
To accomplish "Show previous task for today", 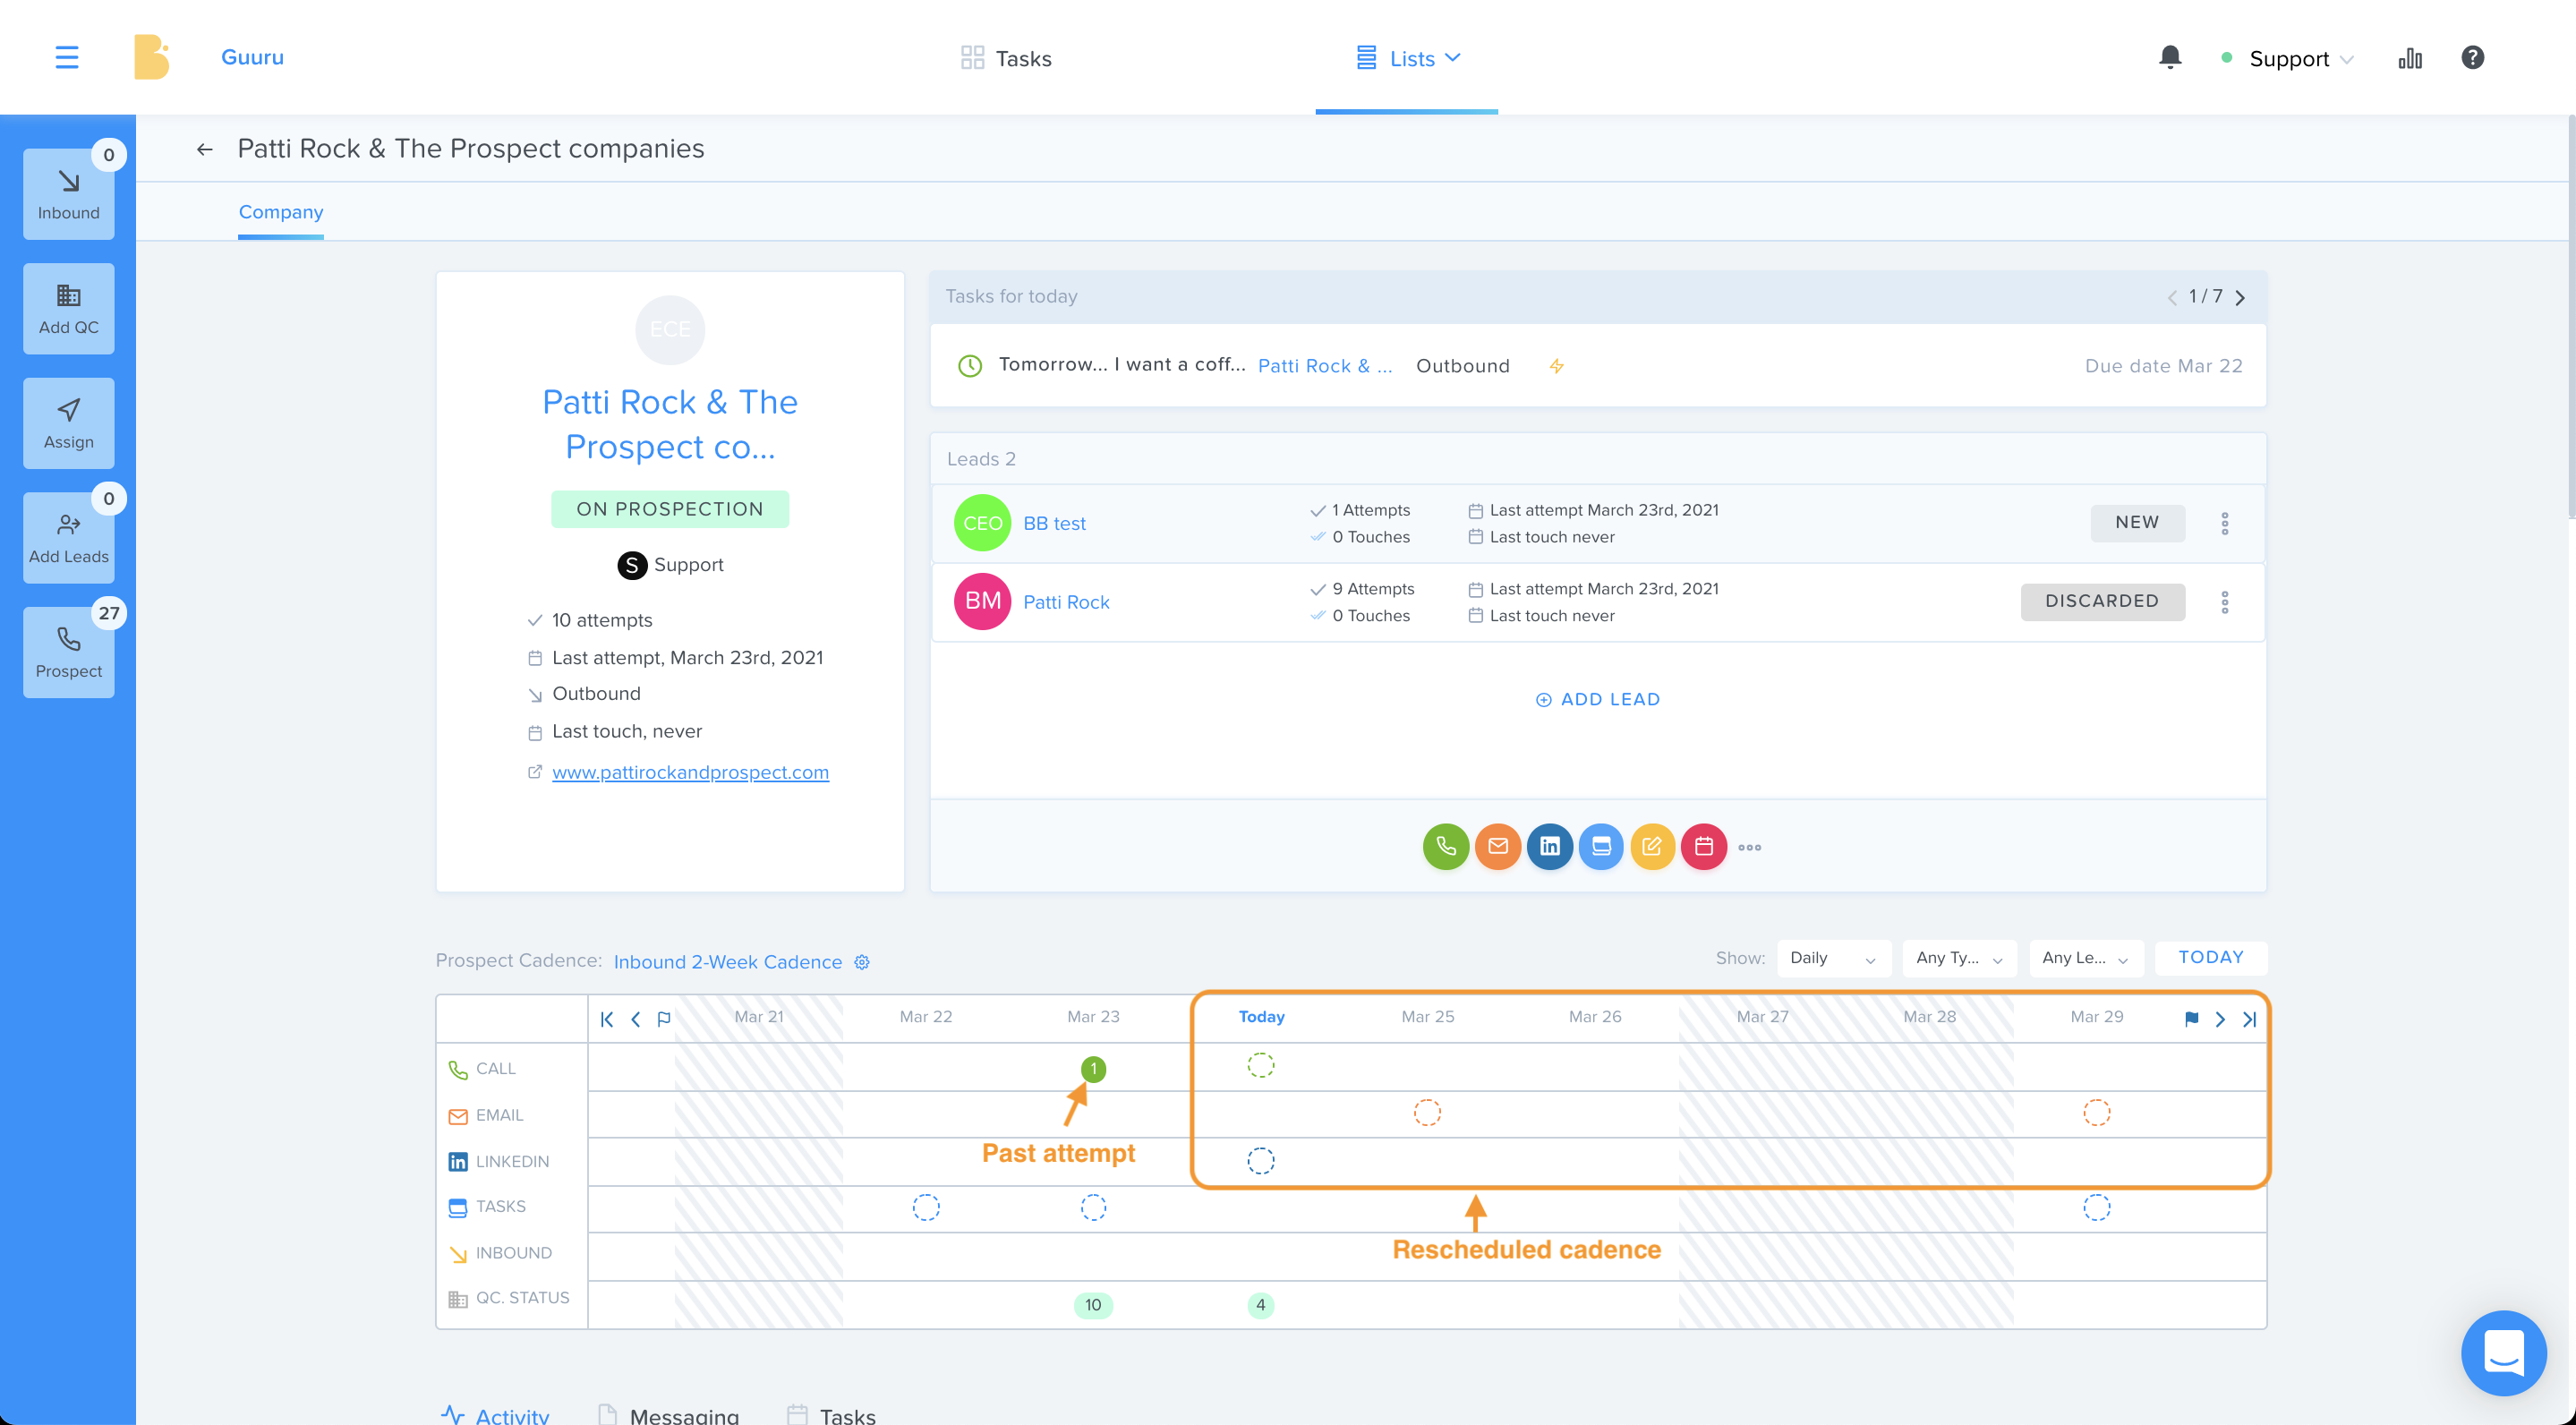I will click(x=2172, y=298).
